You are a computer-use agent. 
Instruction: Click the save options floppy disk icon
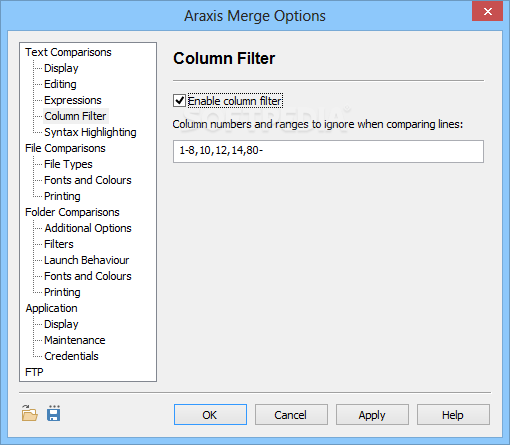pyautogui.click(x=54, y=414)
